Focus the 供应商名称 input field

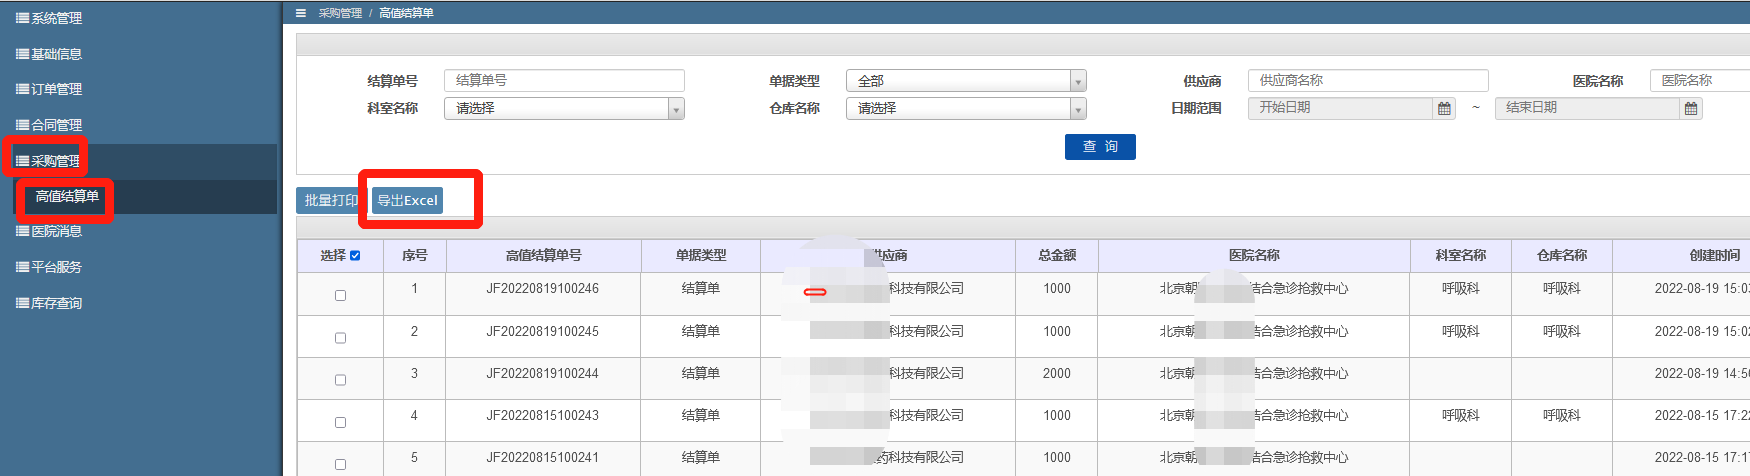point(1368,80)
